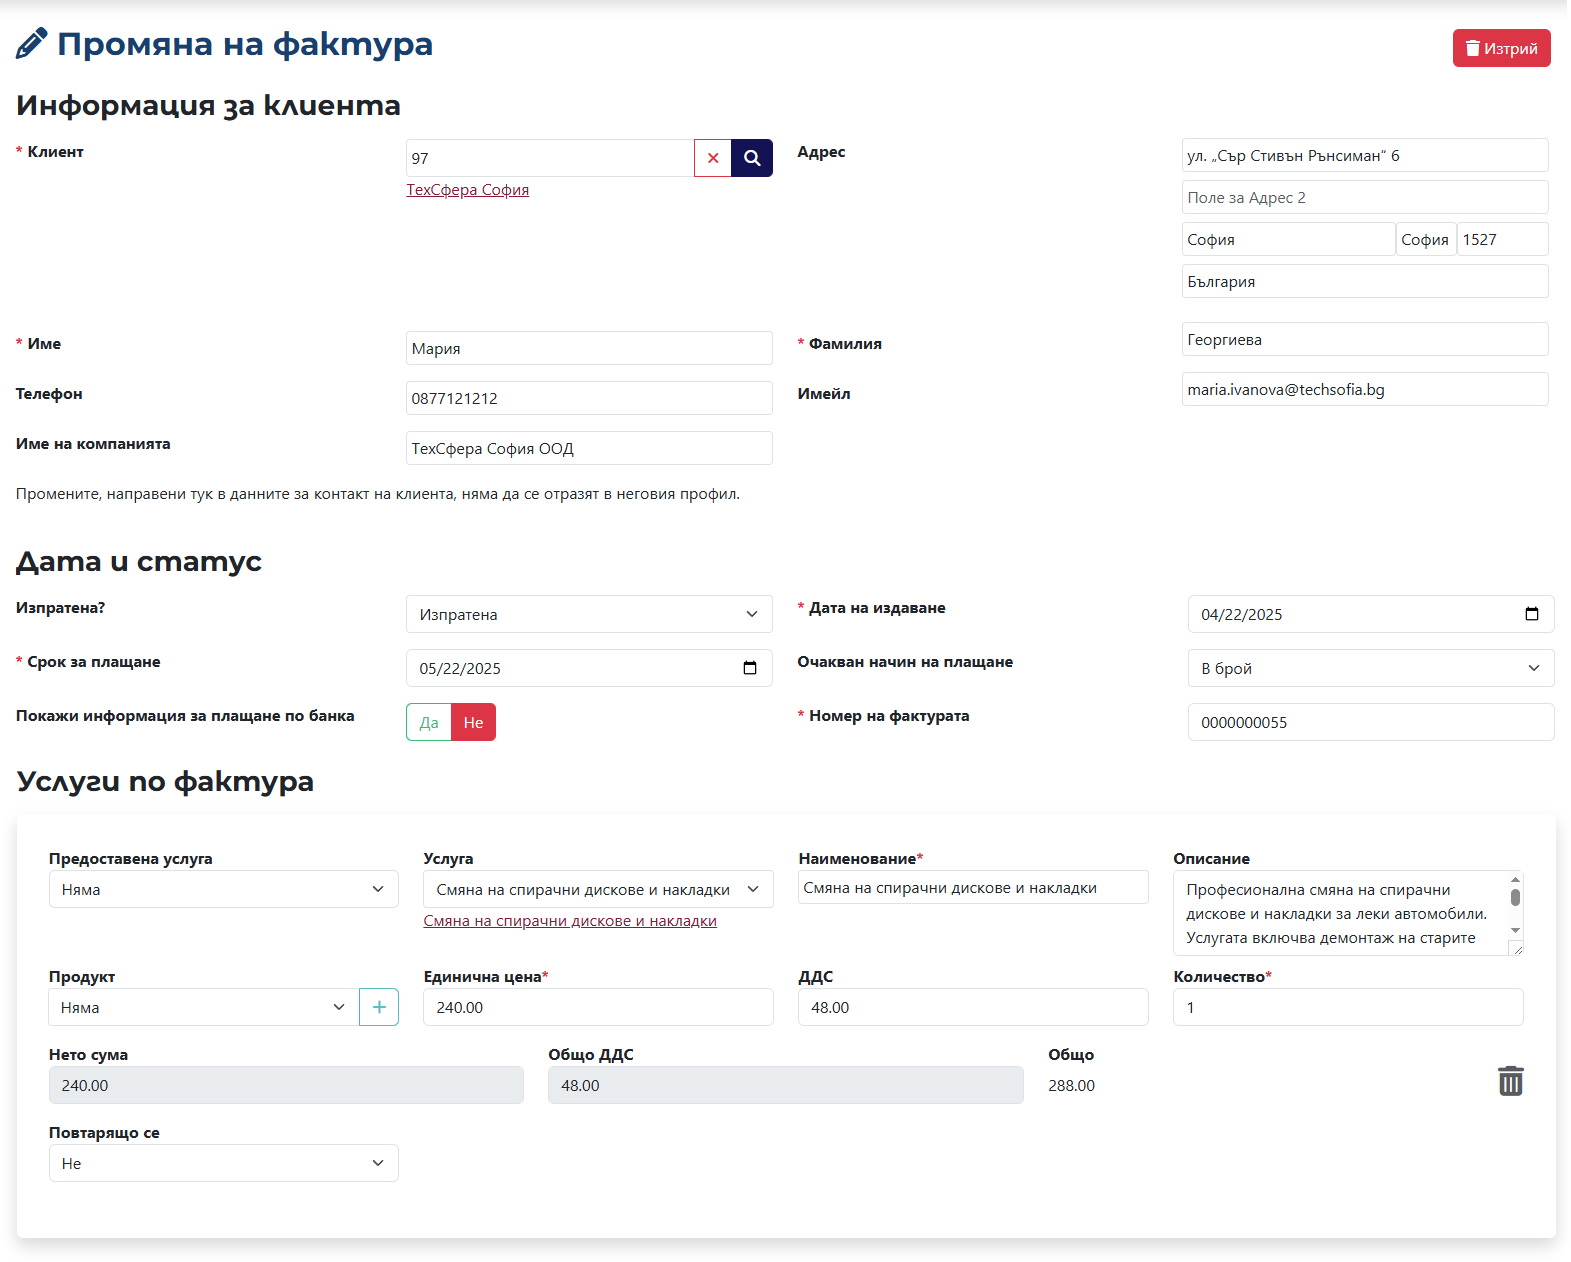Image resolution: width=1571 pixels, height=1262 pixels.
Task: Edit the country field България
Action: 1365,281
